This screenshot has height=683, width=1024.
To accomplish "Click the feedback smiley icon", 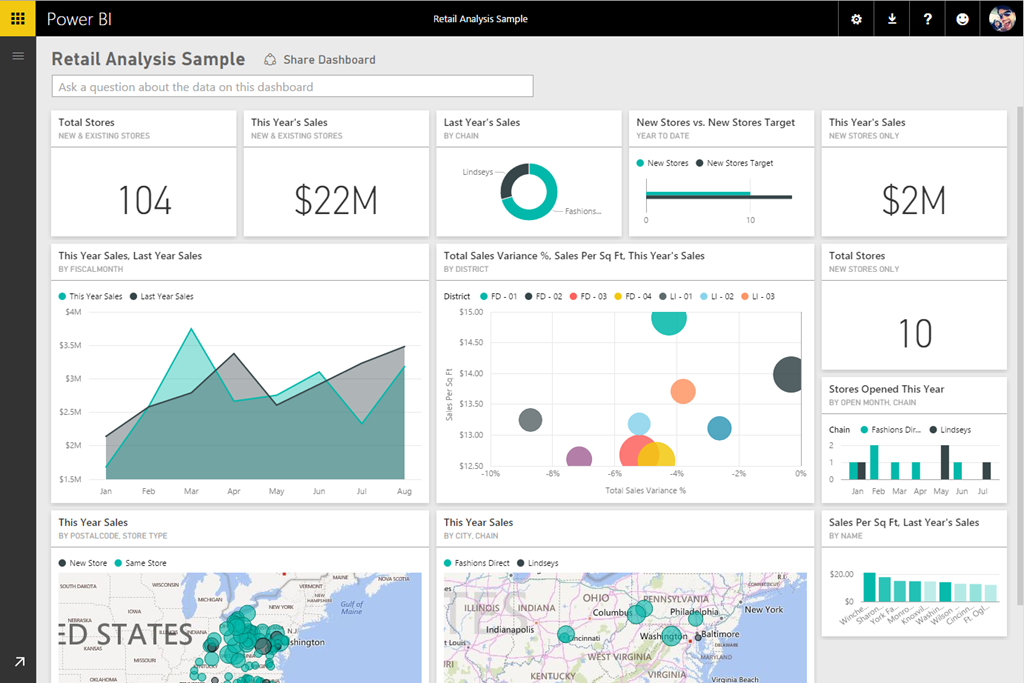I will [x=962, y=19].
